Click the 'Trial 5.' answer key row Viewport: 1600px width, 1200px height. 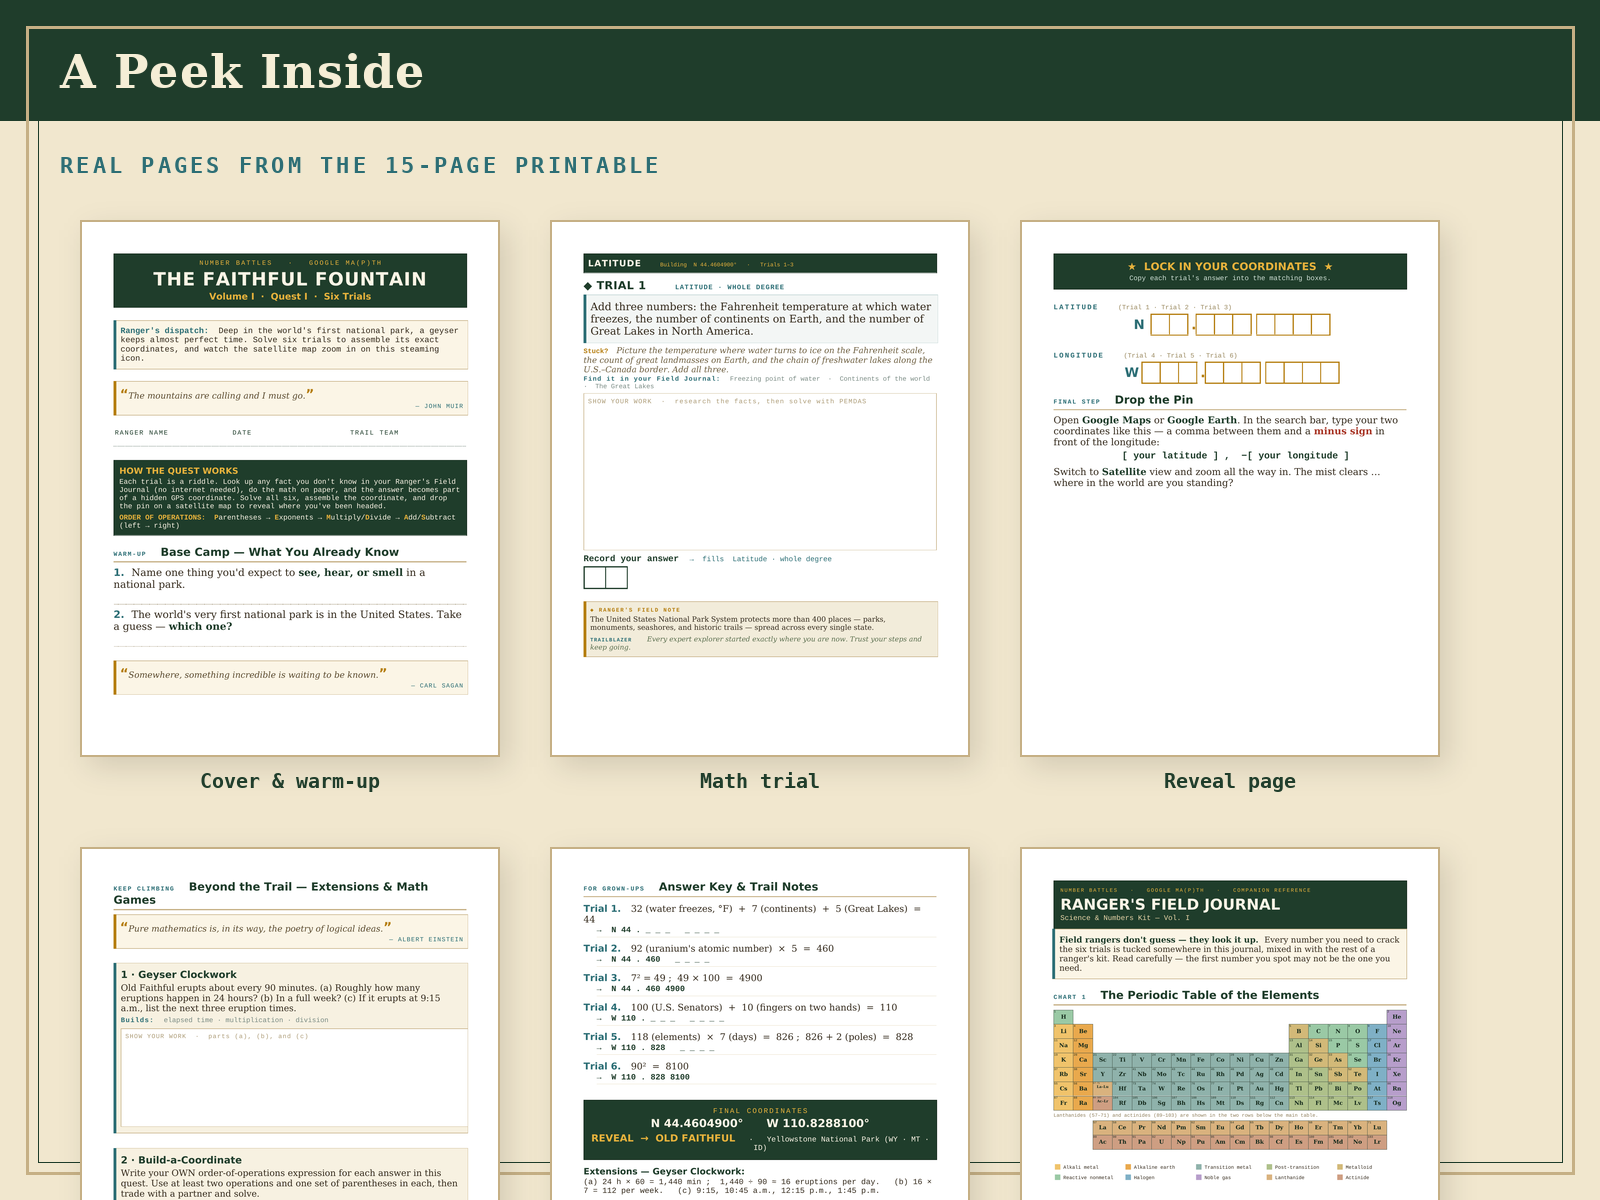(760, 1042)
